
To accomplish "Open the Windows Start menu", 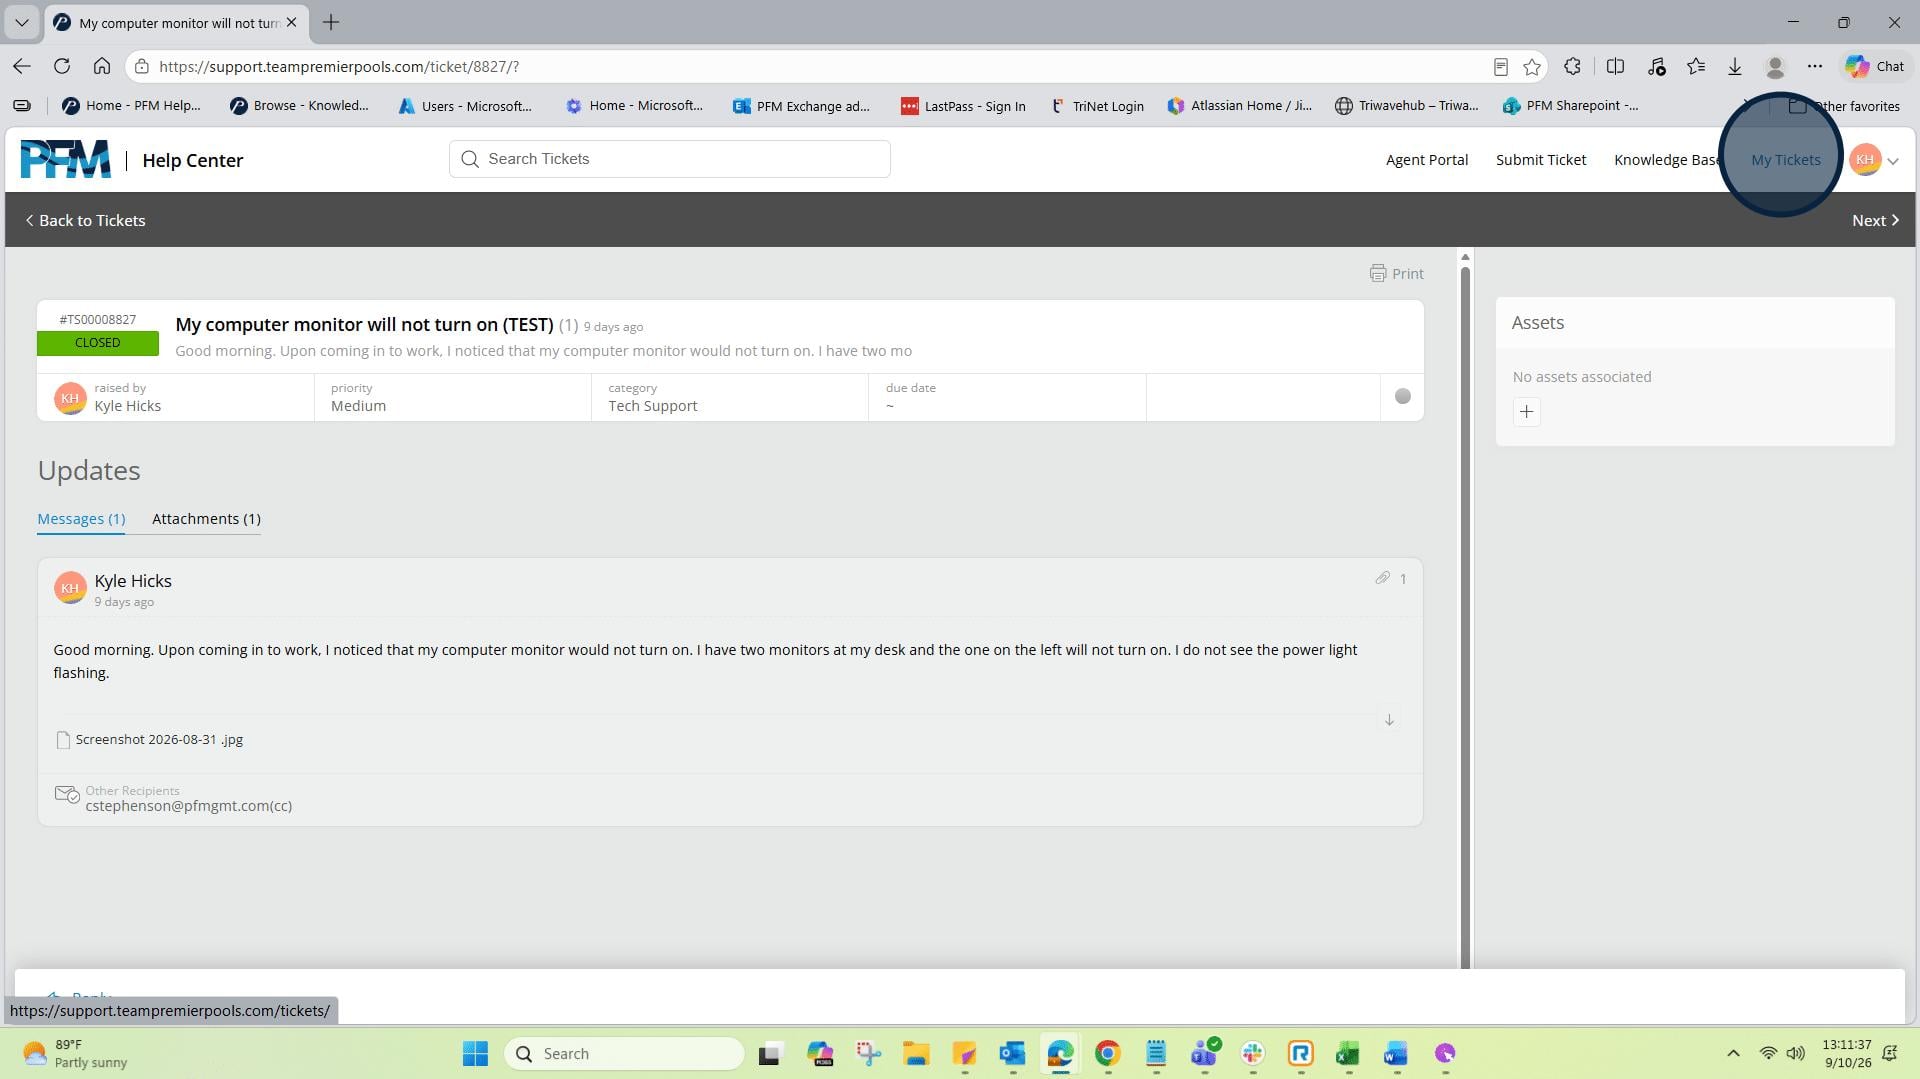I will point(476,1053).
